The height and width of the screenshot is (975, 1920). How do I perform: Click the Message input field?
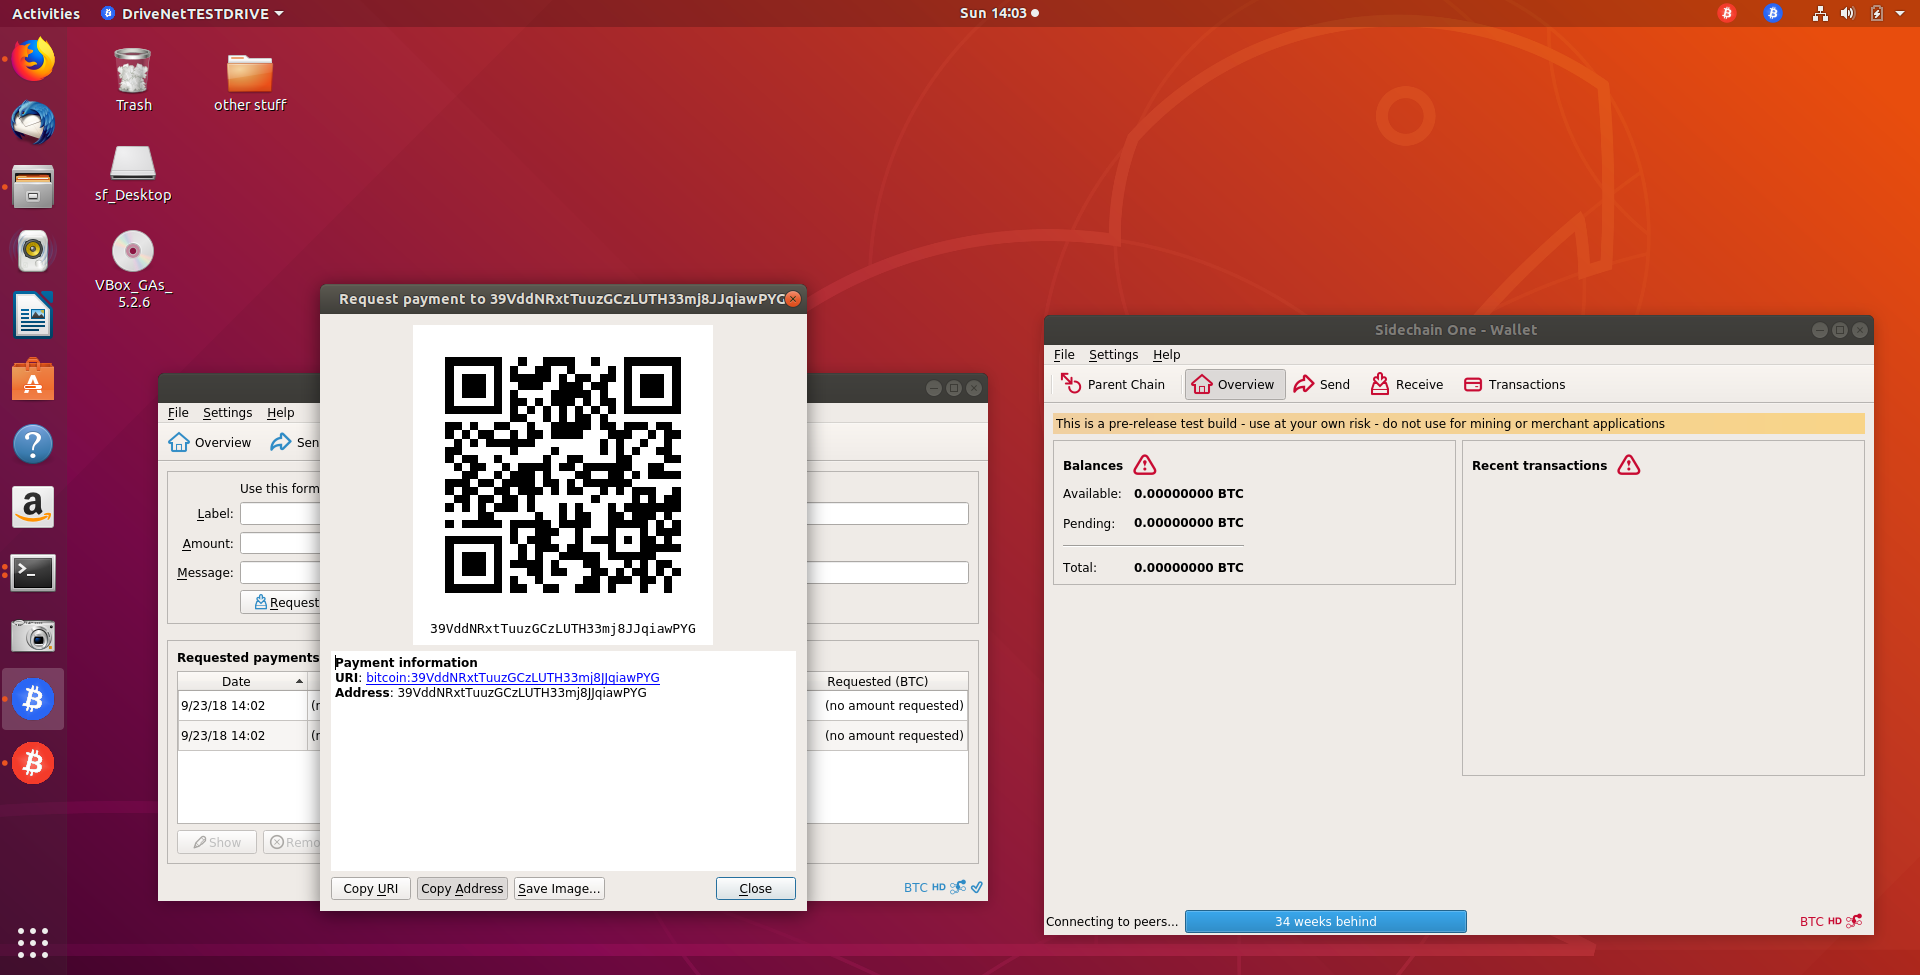[x=280, y=572]
